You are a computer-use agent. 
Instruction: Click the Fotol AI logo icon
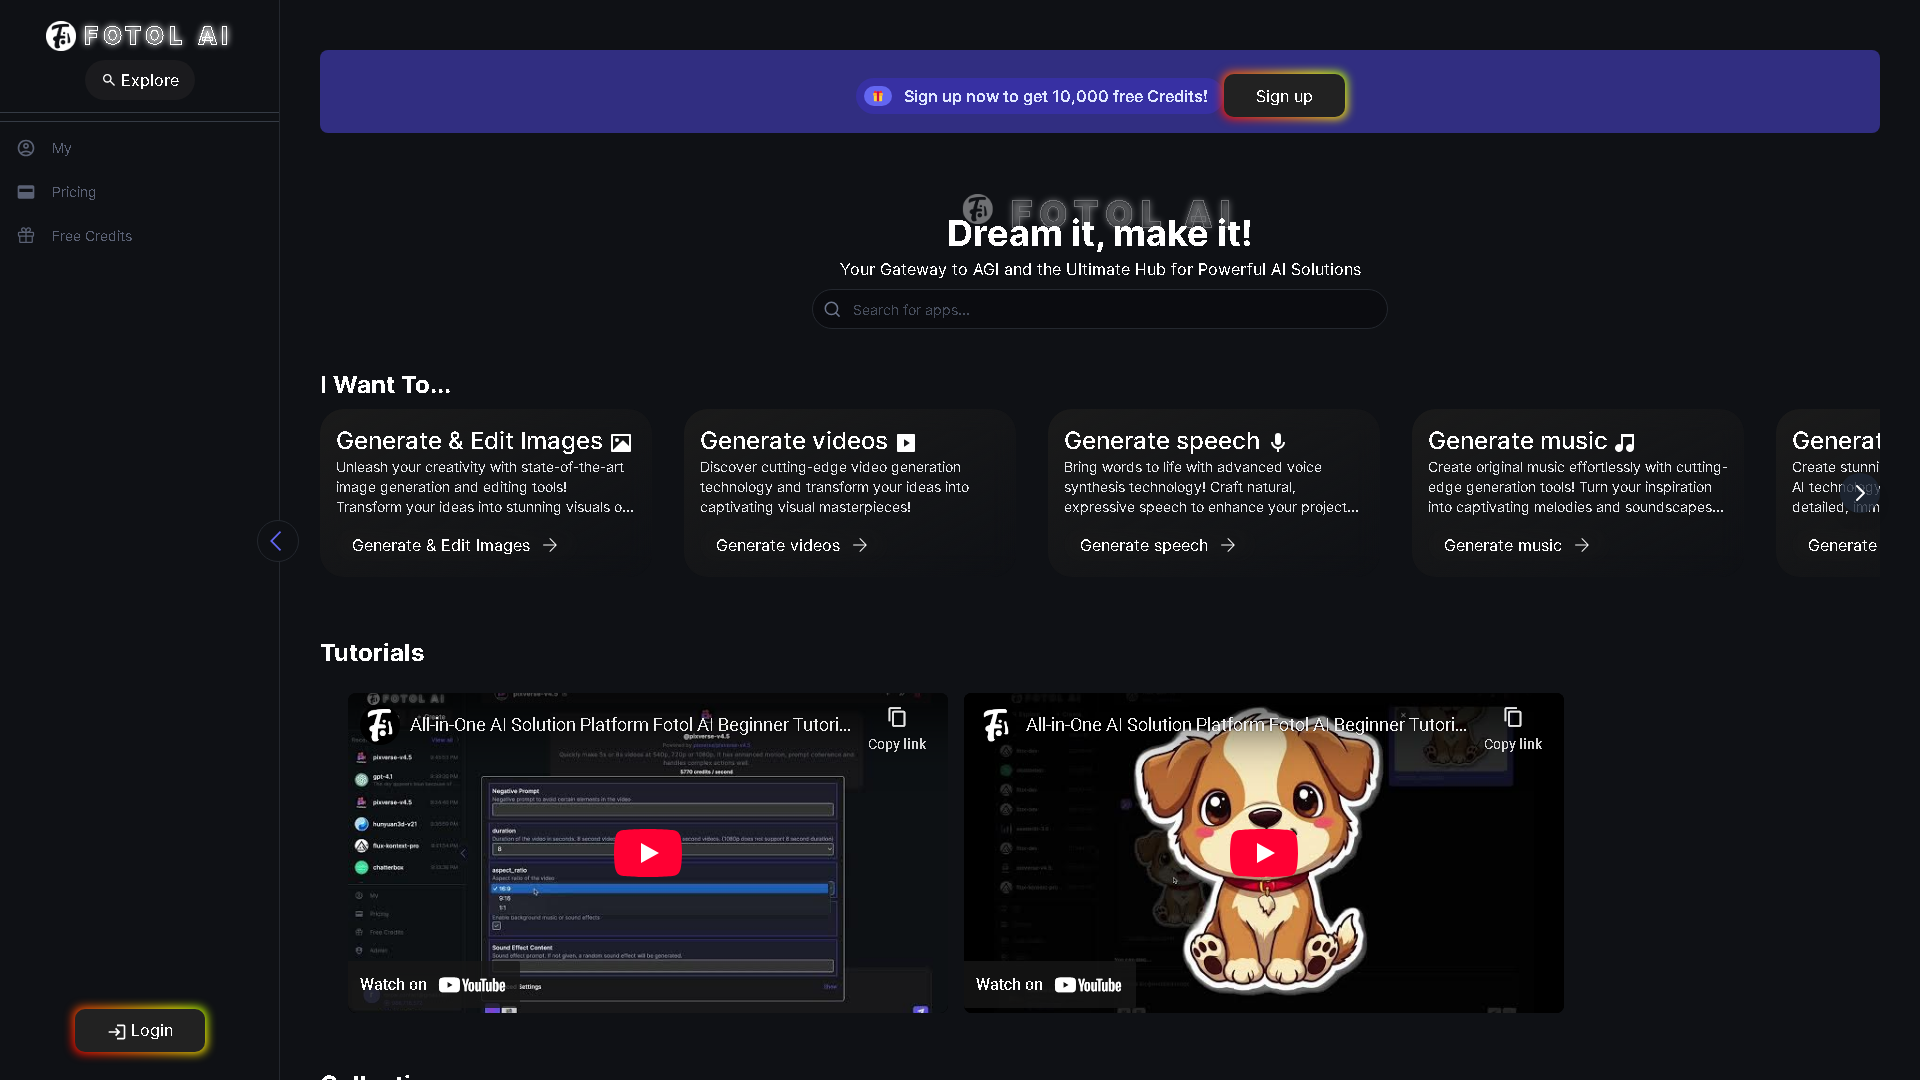pos(59,36)
